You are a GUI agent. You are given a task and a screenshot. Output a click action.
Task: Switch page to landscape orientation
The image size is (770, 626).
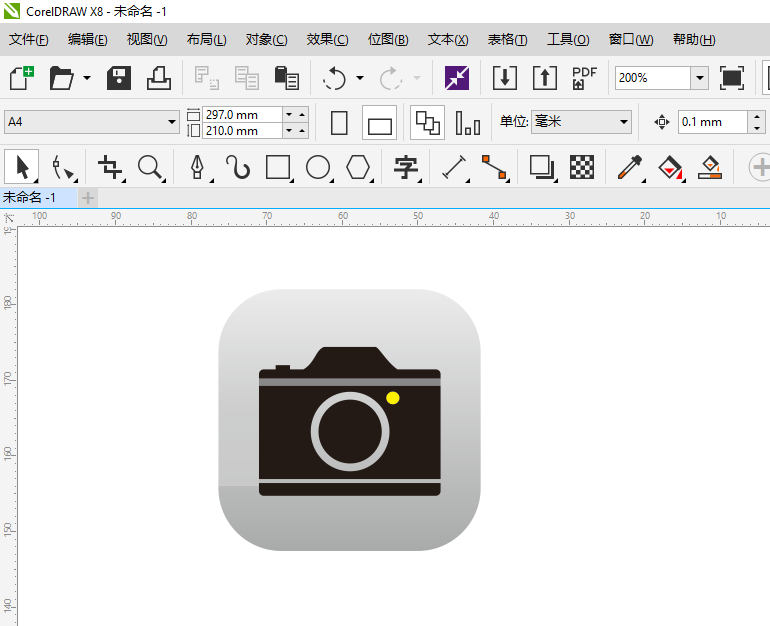point(380,123)
